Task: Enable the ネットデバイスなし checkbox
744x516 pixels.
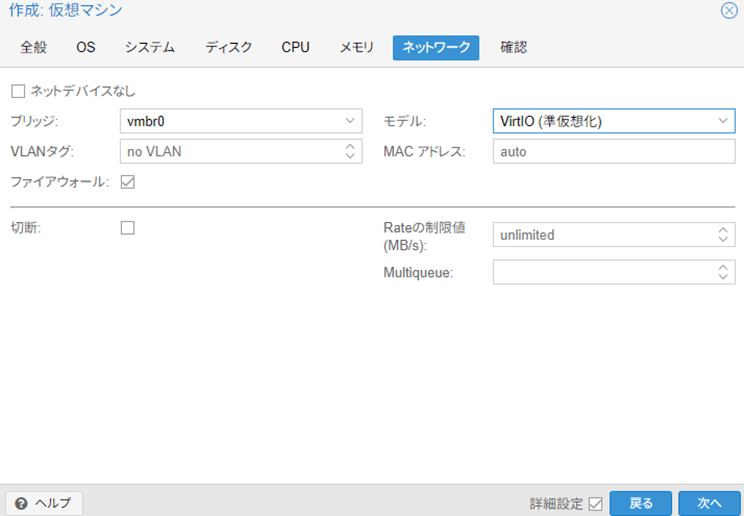Action: coord(18,91)
